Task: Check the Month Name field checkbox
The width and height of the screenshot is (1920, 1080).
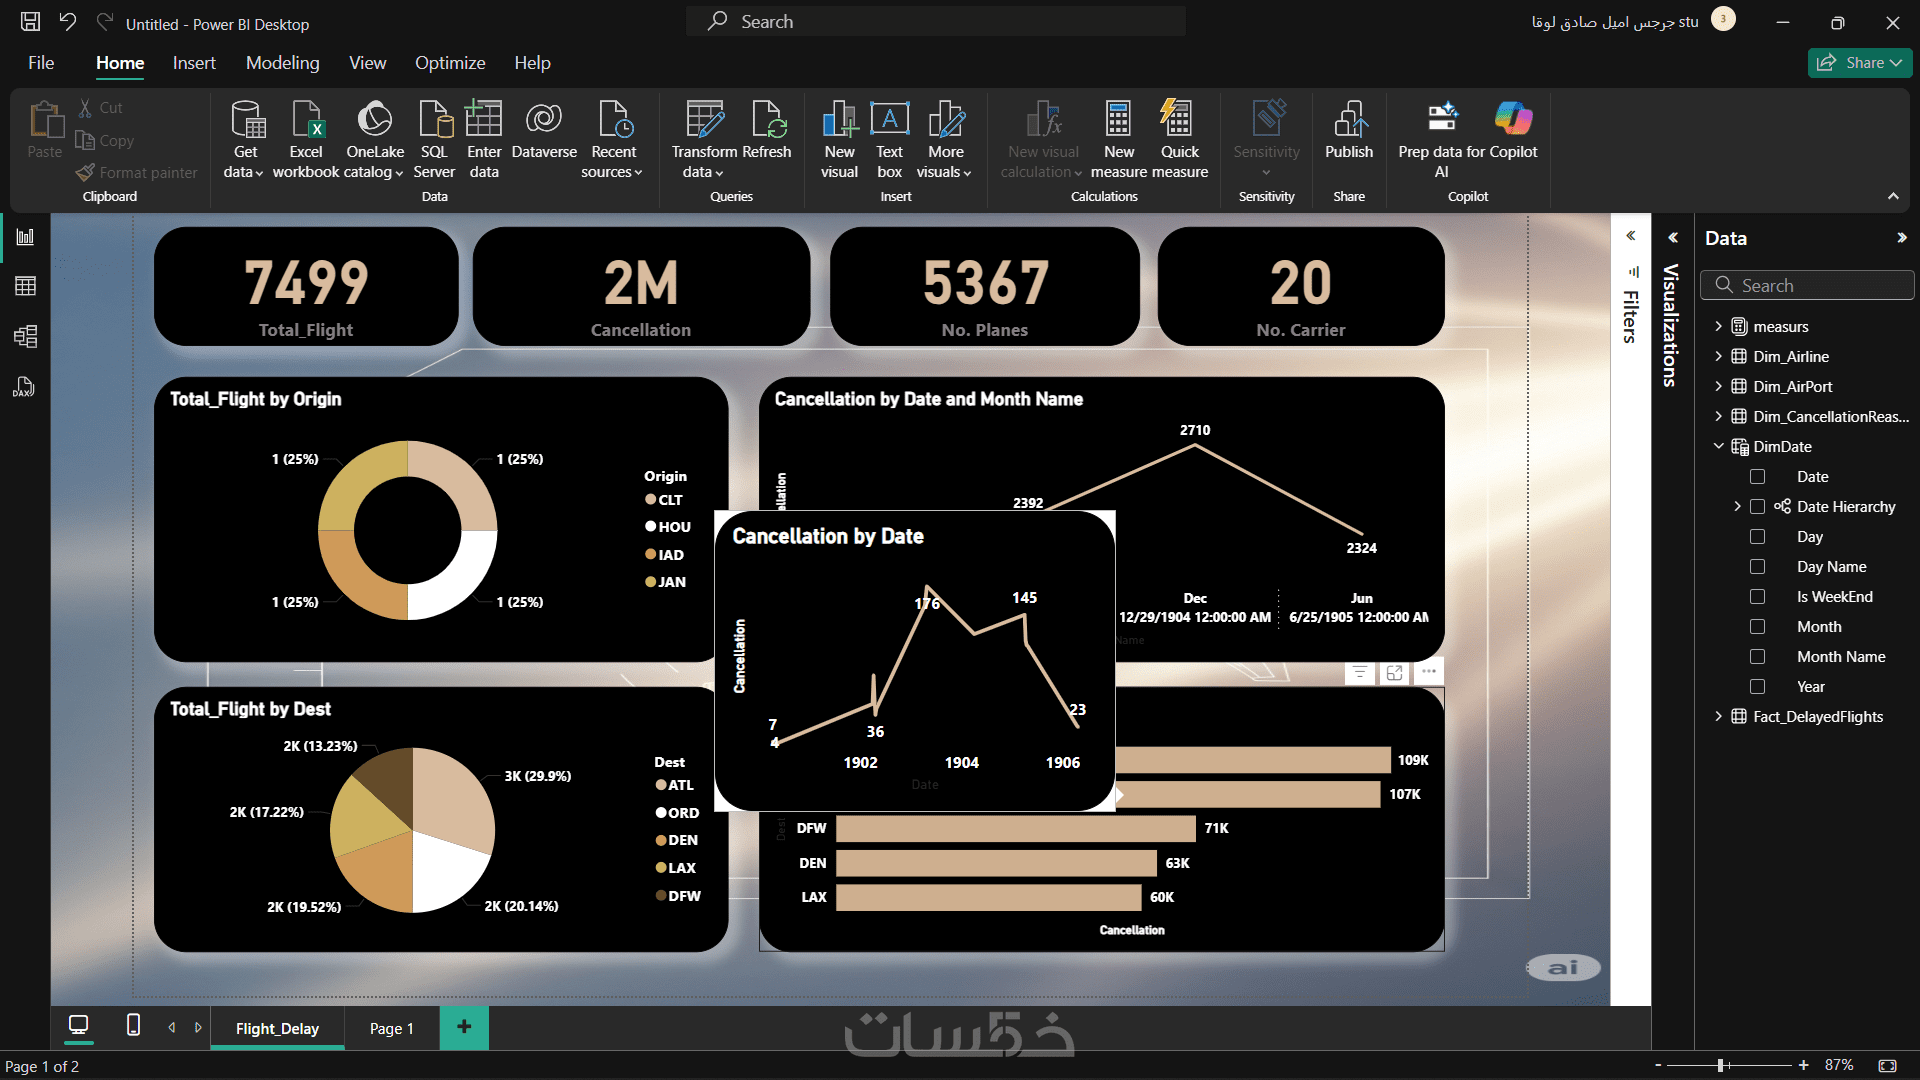Action: click(x=1757, y=657)
